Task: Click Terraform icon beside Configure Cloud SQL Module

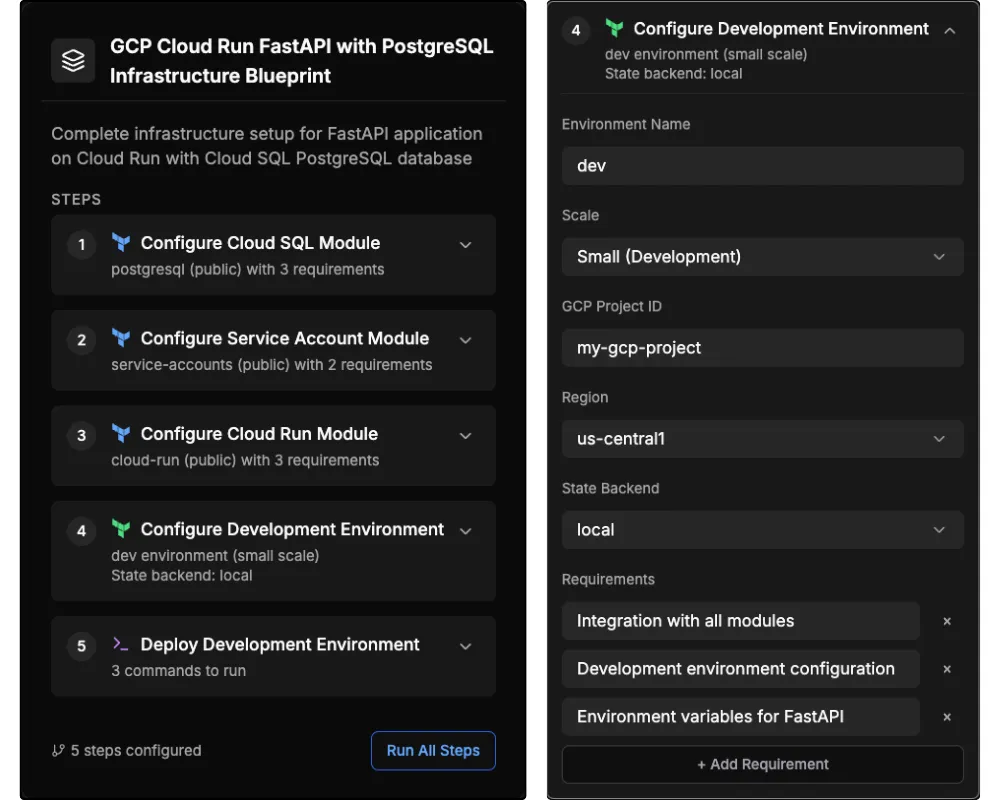Action: 121,242
